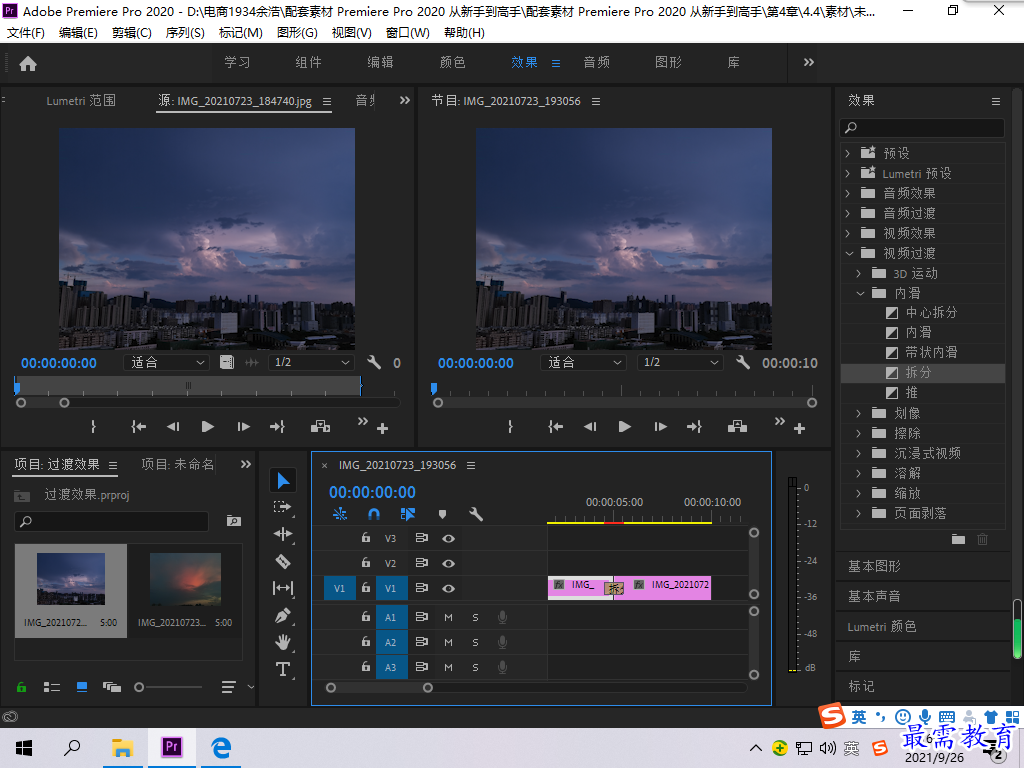Viewport: 1024px width, 768px height.
Task: Expand the 页面剥落 folder
Action: click(859, 513)
